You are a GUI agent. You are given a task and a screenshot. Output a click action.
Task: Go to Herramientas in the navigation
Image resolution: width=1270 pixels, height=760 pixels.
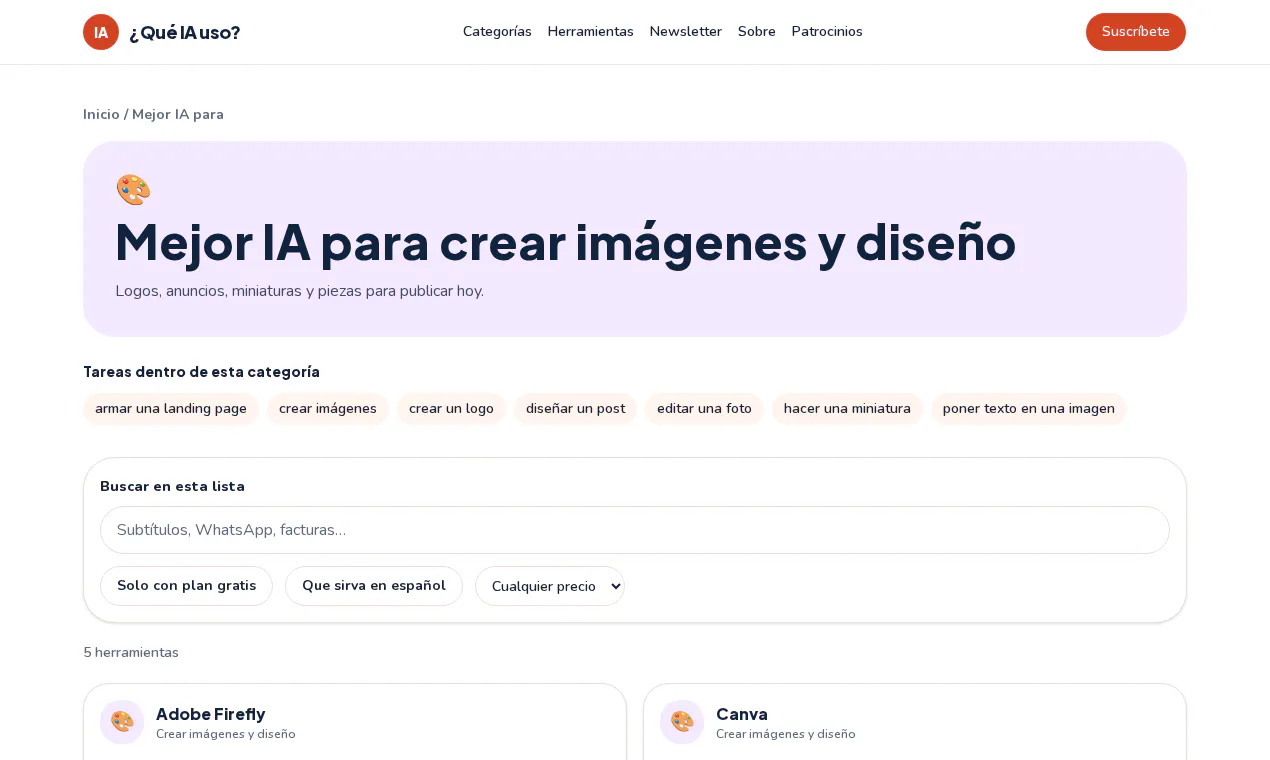click(x=591, y=31)
